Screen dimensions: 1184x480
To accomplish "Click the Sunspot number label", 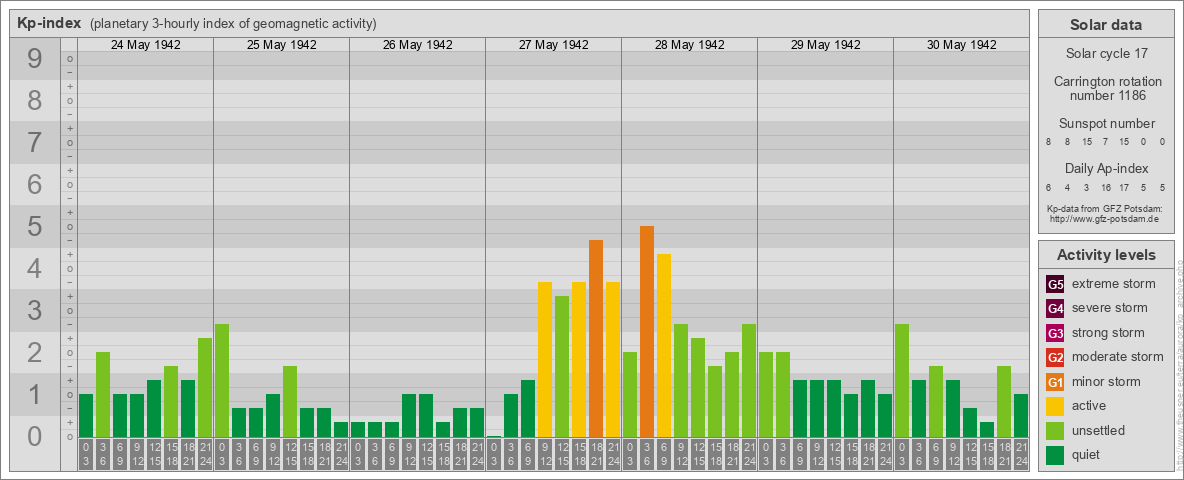I will 1106,124.
